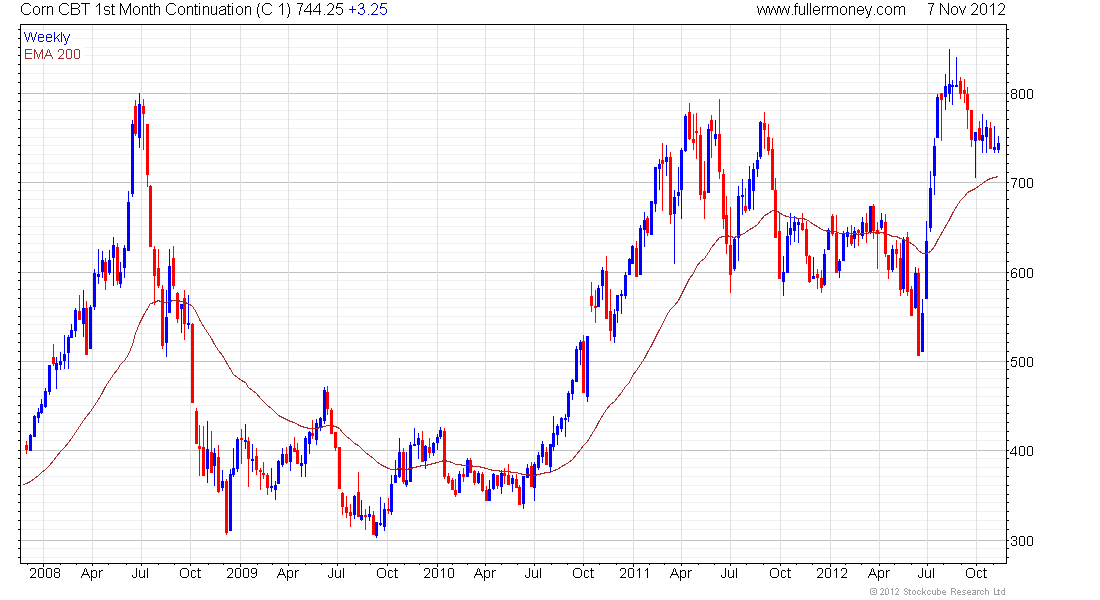
Task: Click the '2009' x-axis label
Action: tap(242, 573)
